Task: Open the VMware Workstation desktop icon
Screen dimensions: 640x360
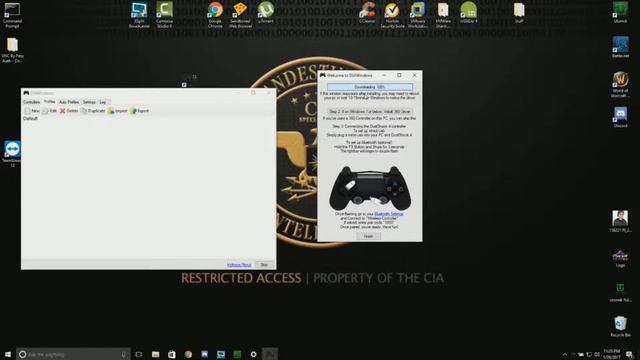Action: pyautogui.click(x=418, y=15)
